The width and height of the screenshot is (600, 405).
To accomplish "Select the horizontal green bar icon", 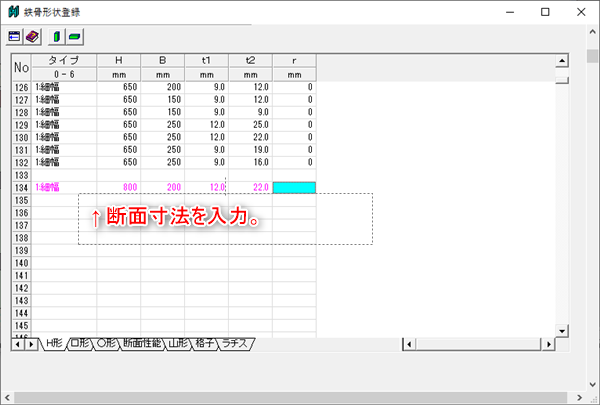I will click(x=75, y=36).
